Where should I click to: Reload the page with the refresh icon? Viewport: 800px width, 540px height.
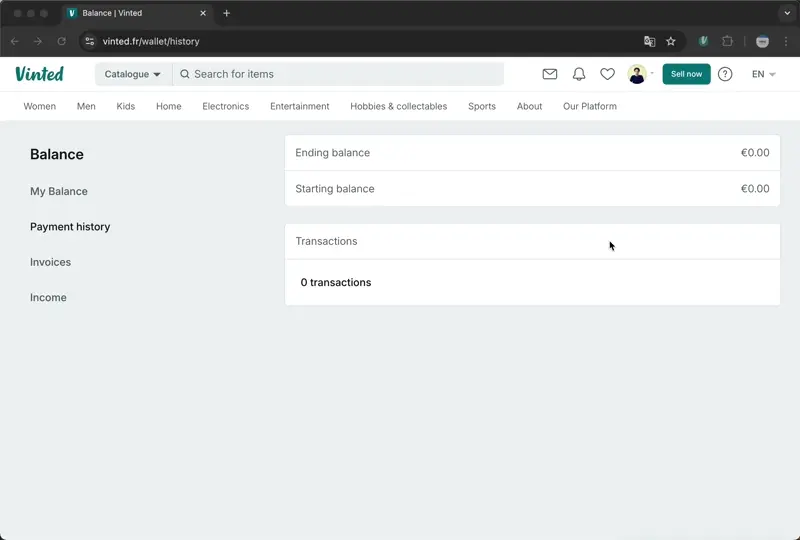click(62, 41)
